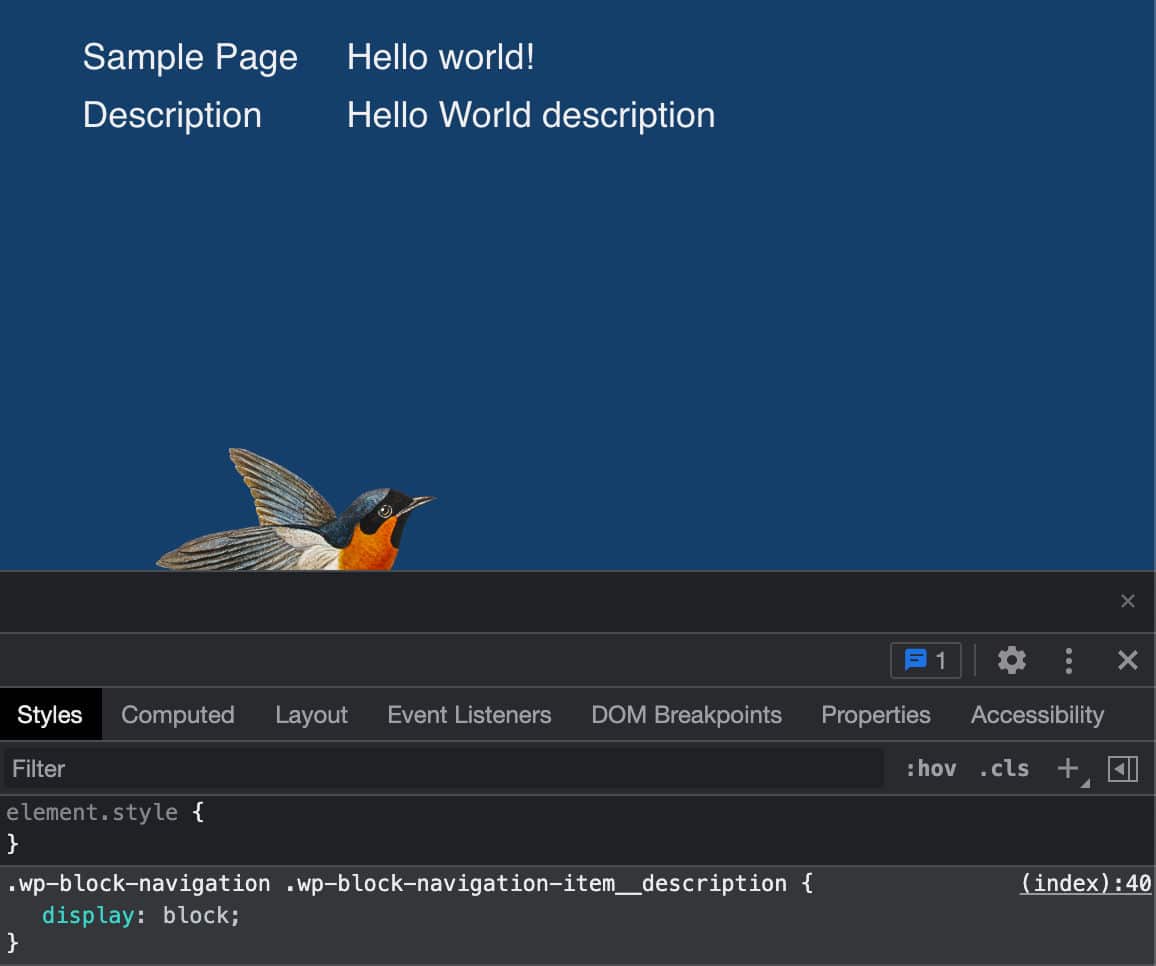This screenshot has width=1156, height=966.
Task: Toggle the Computed Styles sidebar pane icon
Action: click(1123, 768)
